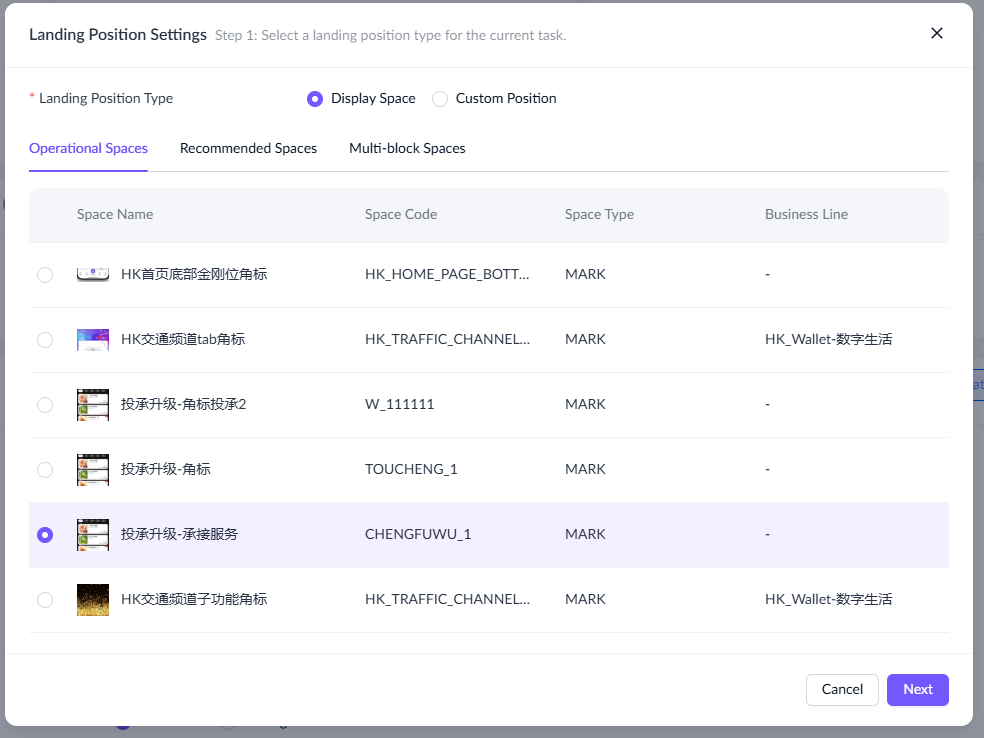Click thumbnail for 投承升级-承接服务
This screenshot has height=738, width=984.
coord(93,535)
